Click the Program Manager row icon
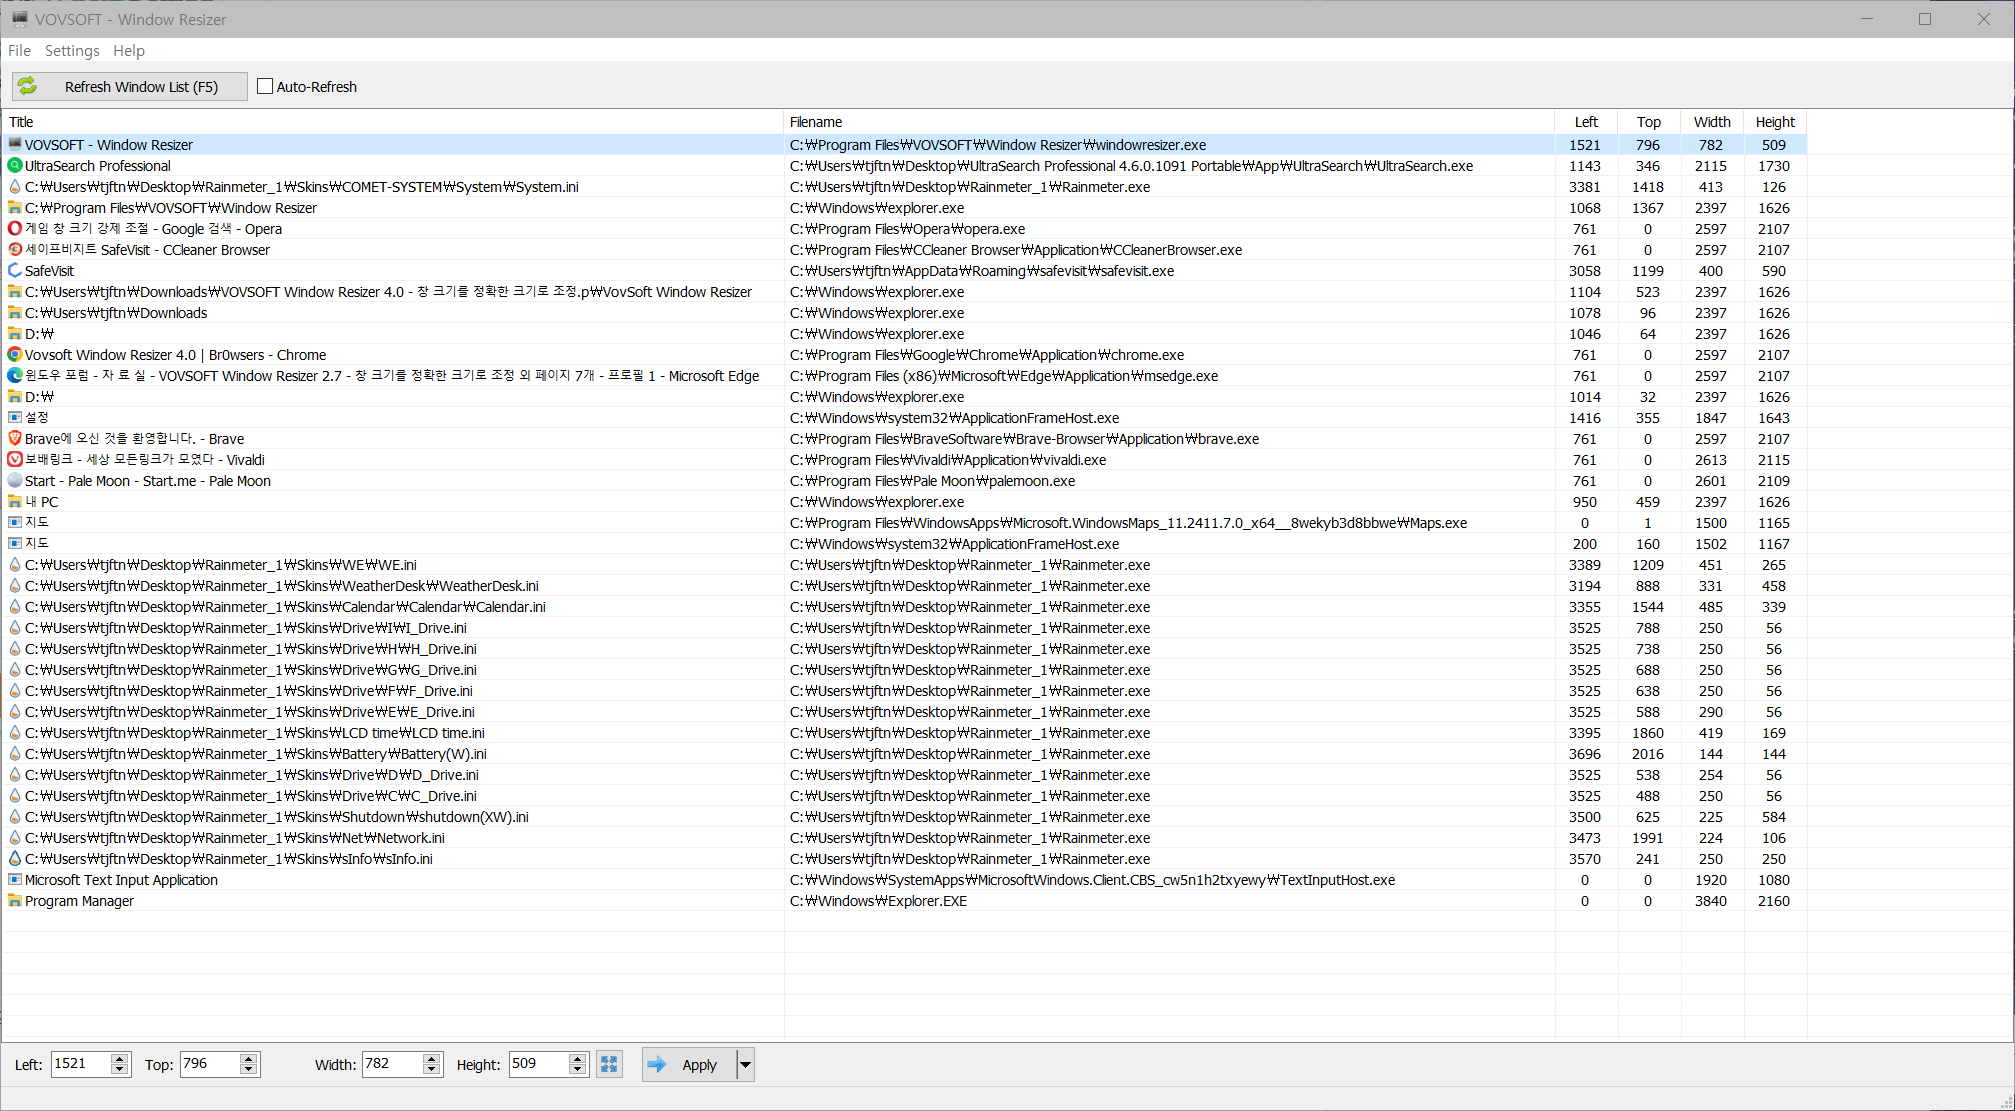Image resolution: width=2015 pixels, height=1111 pixels. [x=15, y=900]
